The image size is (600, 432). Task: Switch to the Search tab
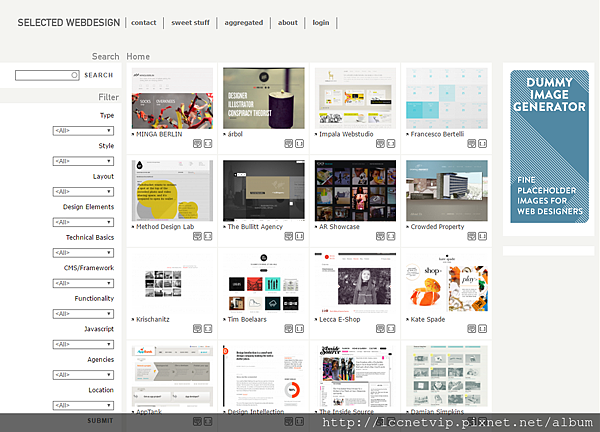point(106,57)
